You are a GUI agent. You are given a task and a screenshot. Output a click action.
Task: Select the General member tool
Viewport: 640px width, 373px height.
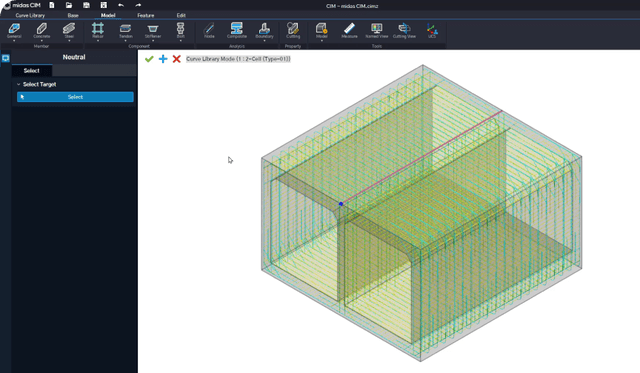tap(14, 30)
